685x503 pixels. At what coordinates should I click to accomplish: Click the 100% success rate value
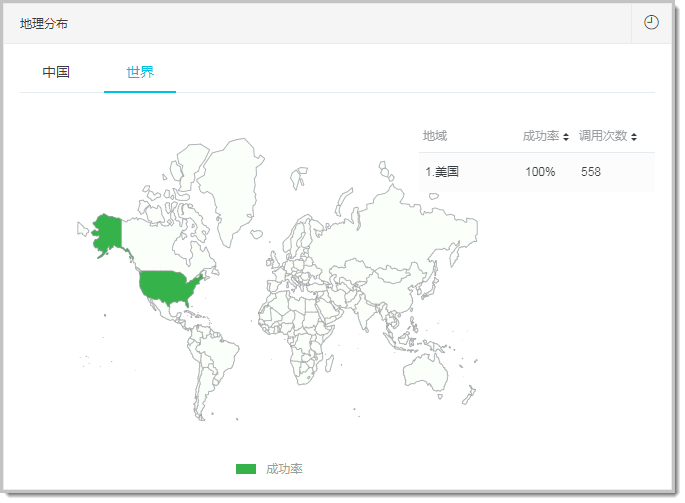(x=540, y=172)
